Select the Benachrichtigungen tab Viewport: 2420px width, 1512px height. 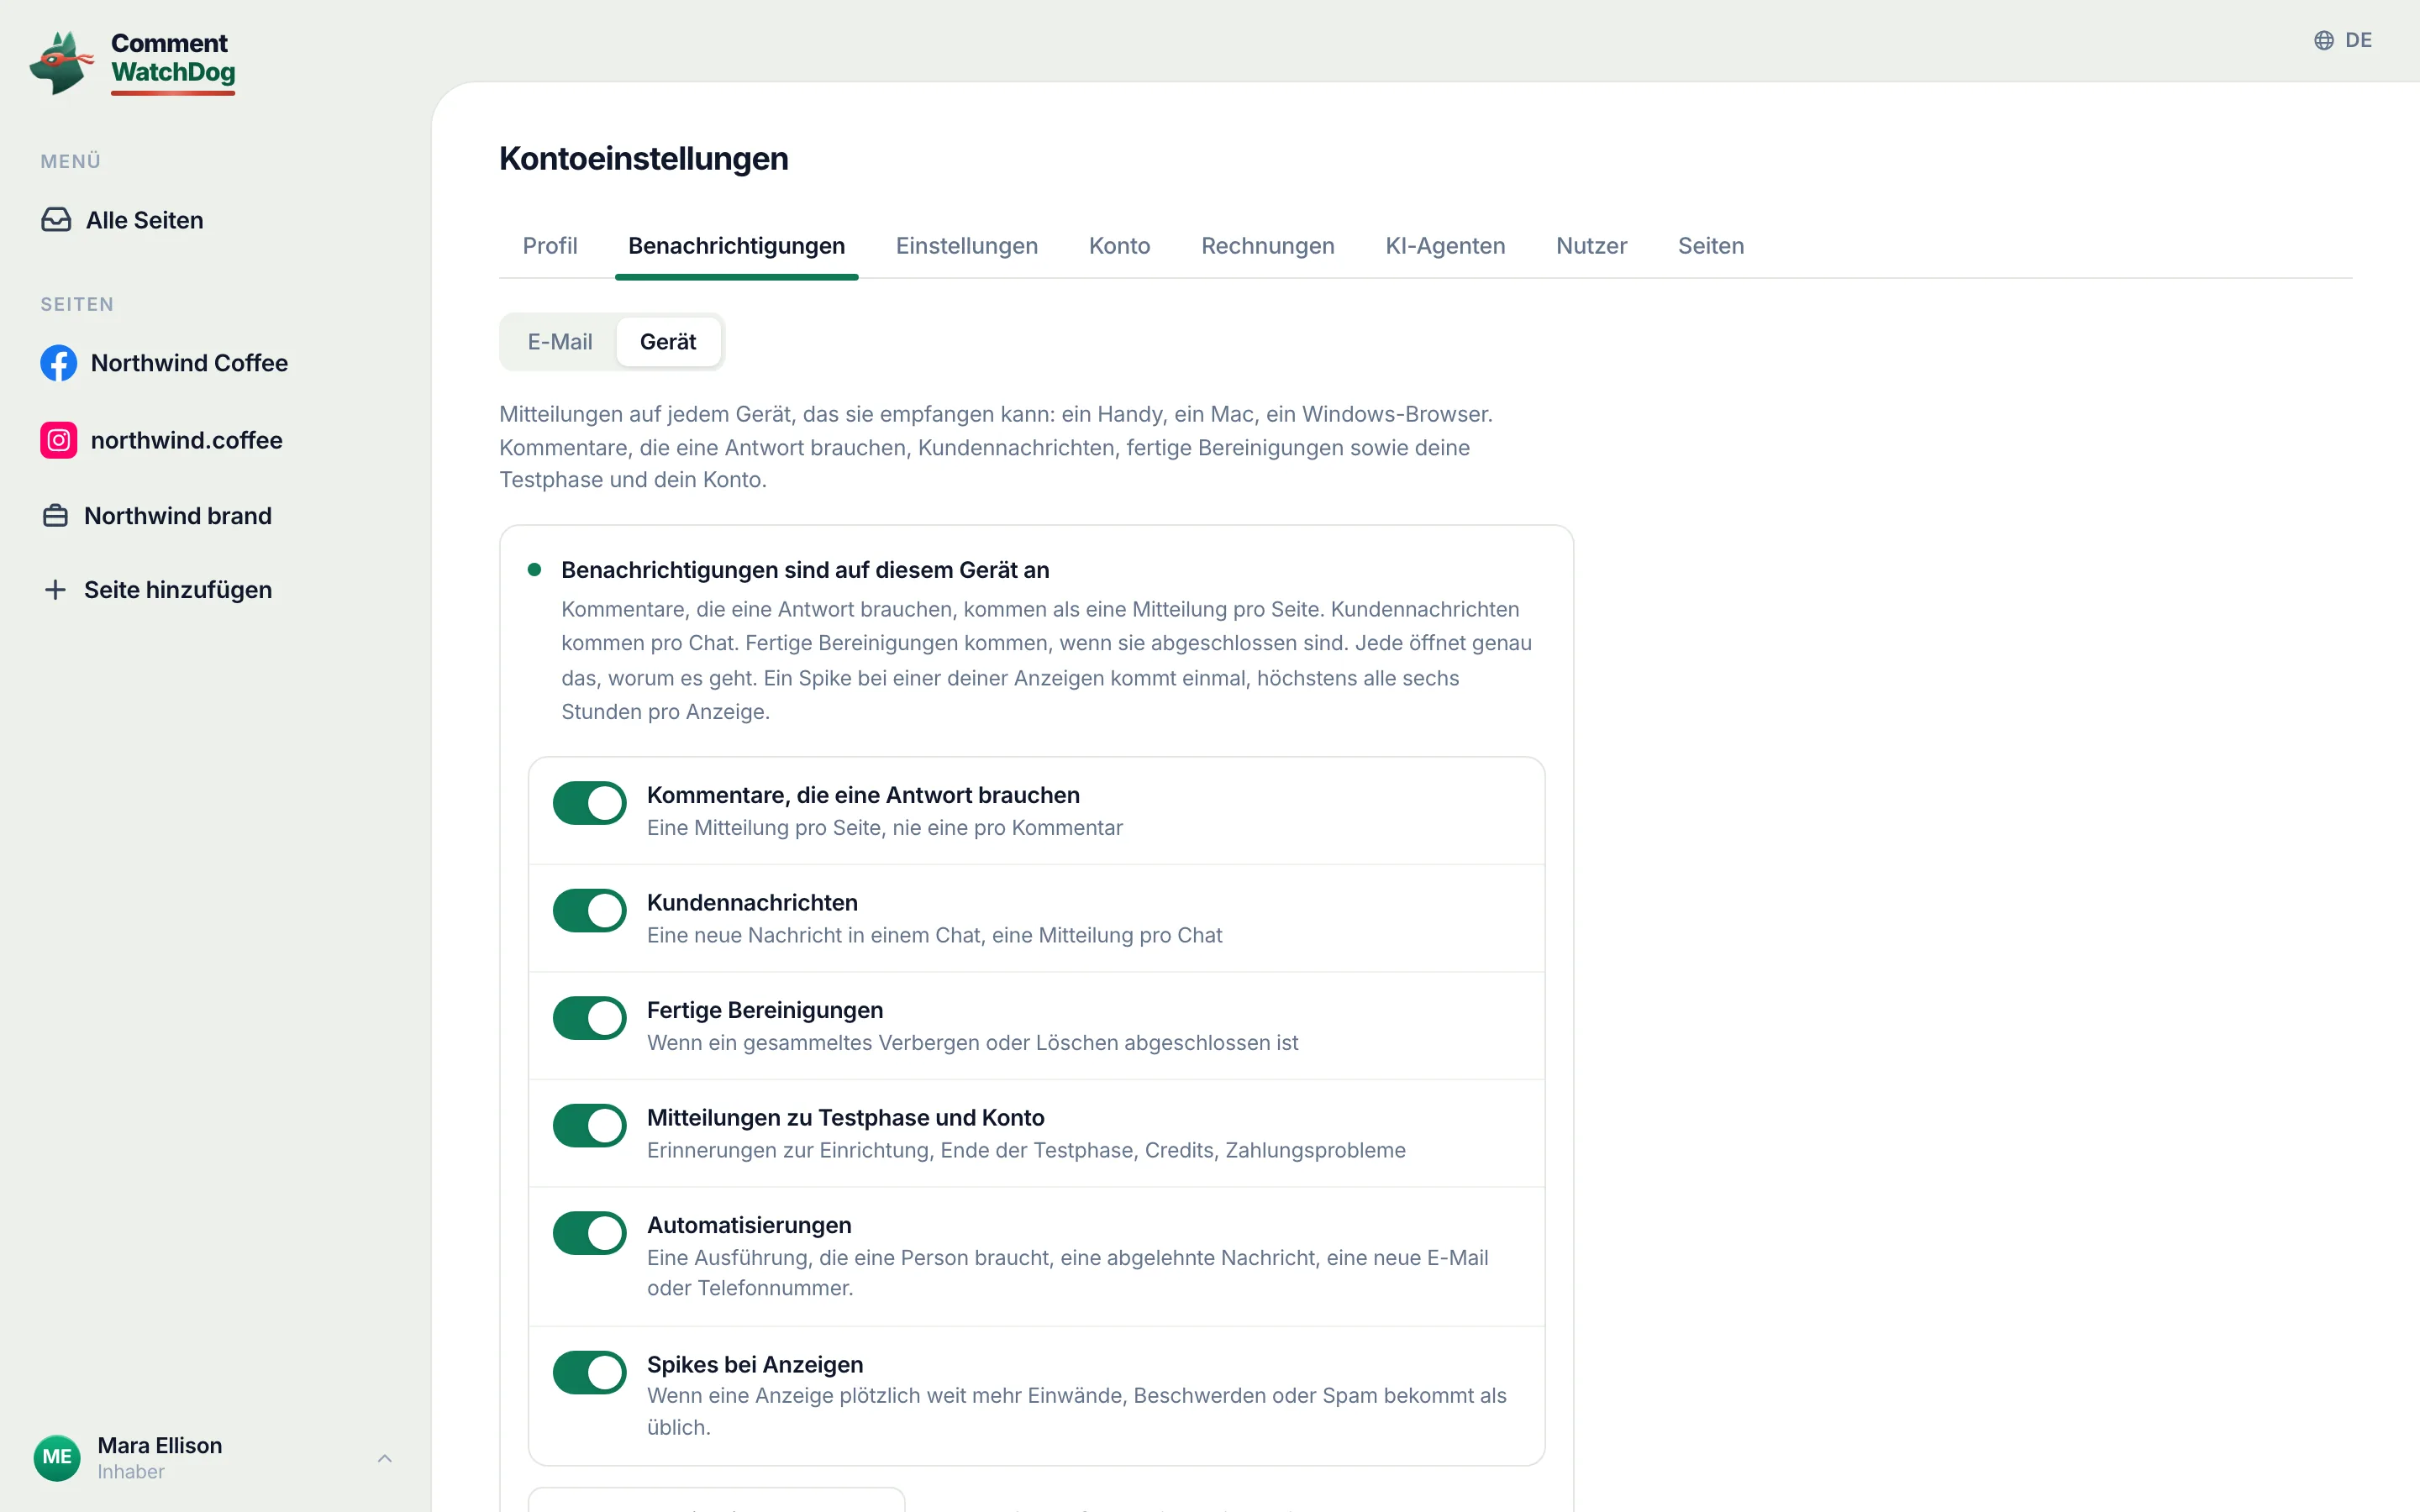click(736, 246)
